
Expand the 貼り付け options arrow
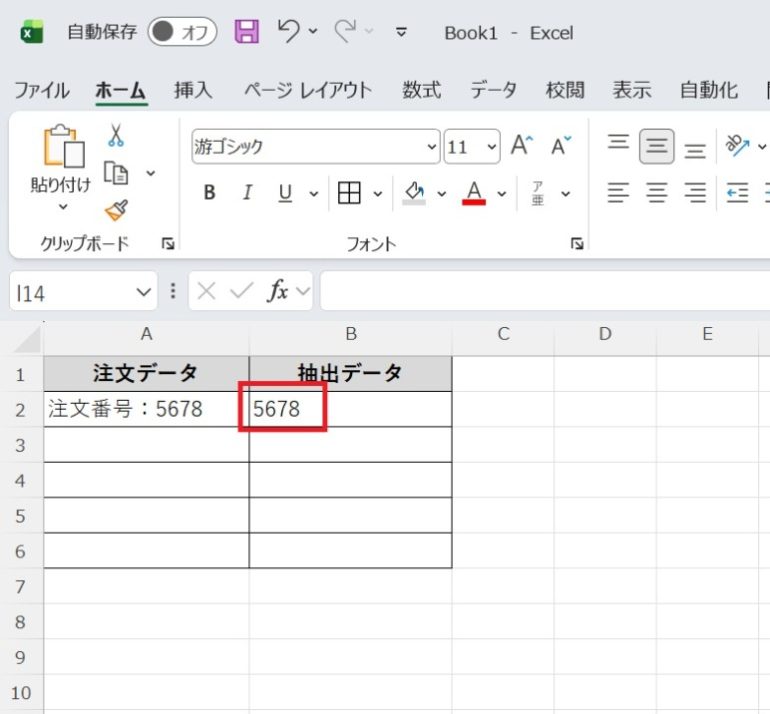pos(63,207)
